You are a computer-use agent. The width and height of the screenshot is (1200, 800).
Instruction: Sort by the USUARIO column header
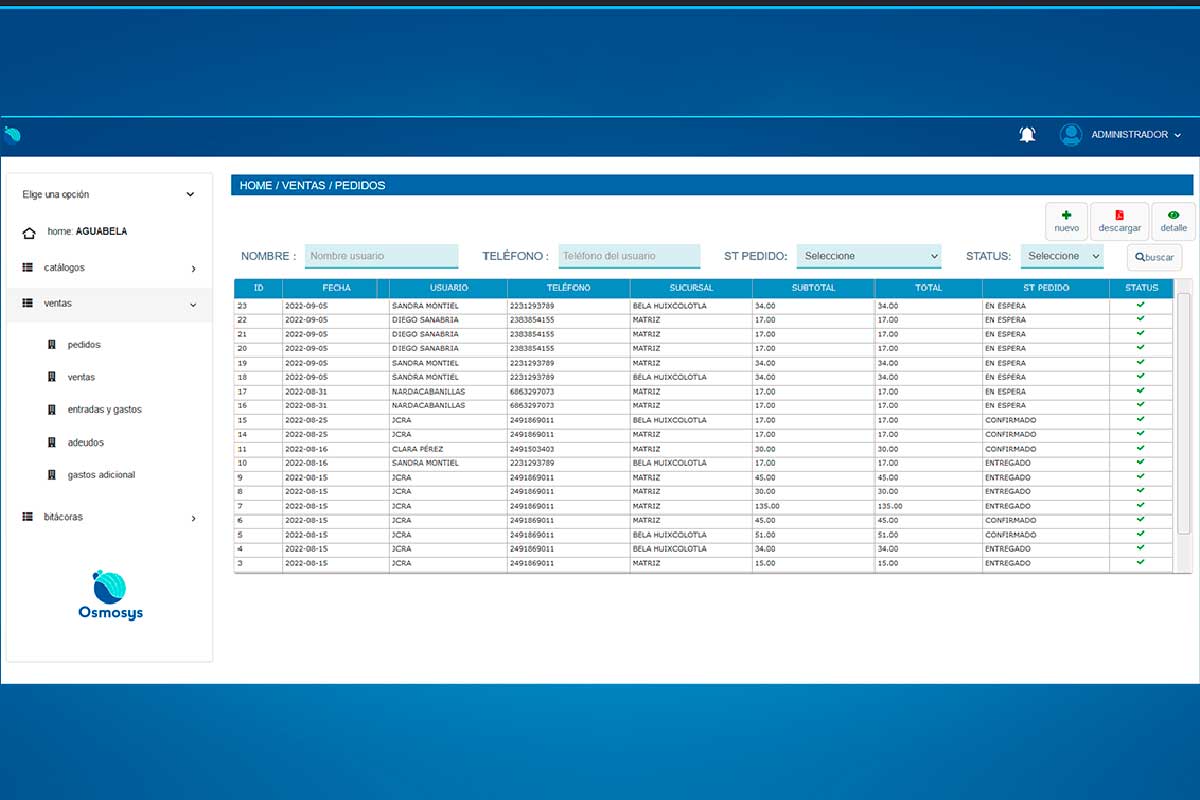[448, 288]
